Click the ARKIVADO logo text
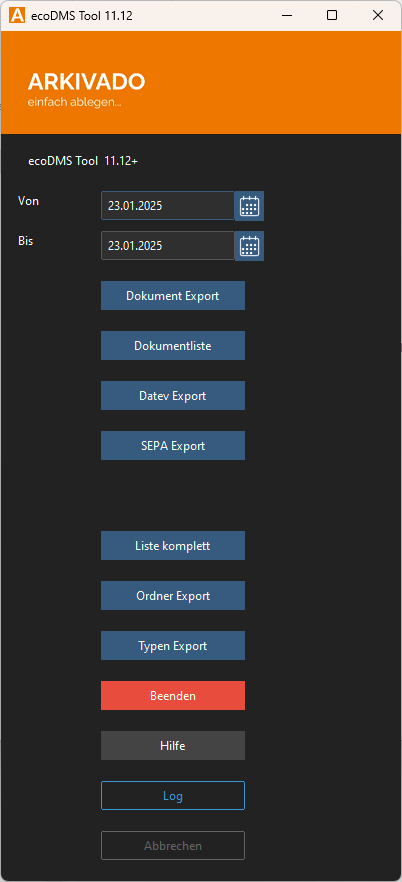Screen dimensions: 402x882 point(86,82)
